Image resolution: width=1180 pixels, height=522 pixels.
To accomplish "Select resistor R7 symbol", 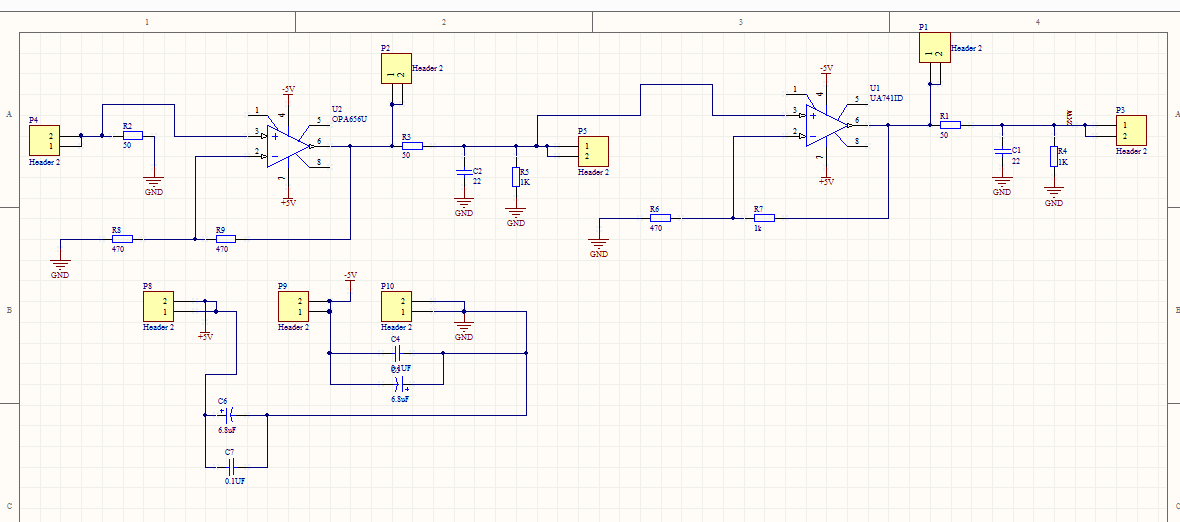I will tap(764, 218).
